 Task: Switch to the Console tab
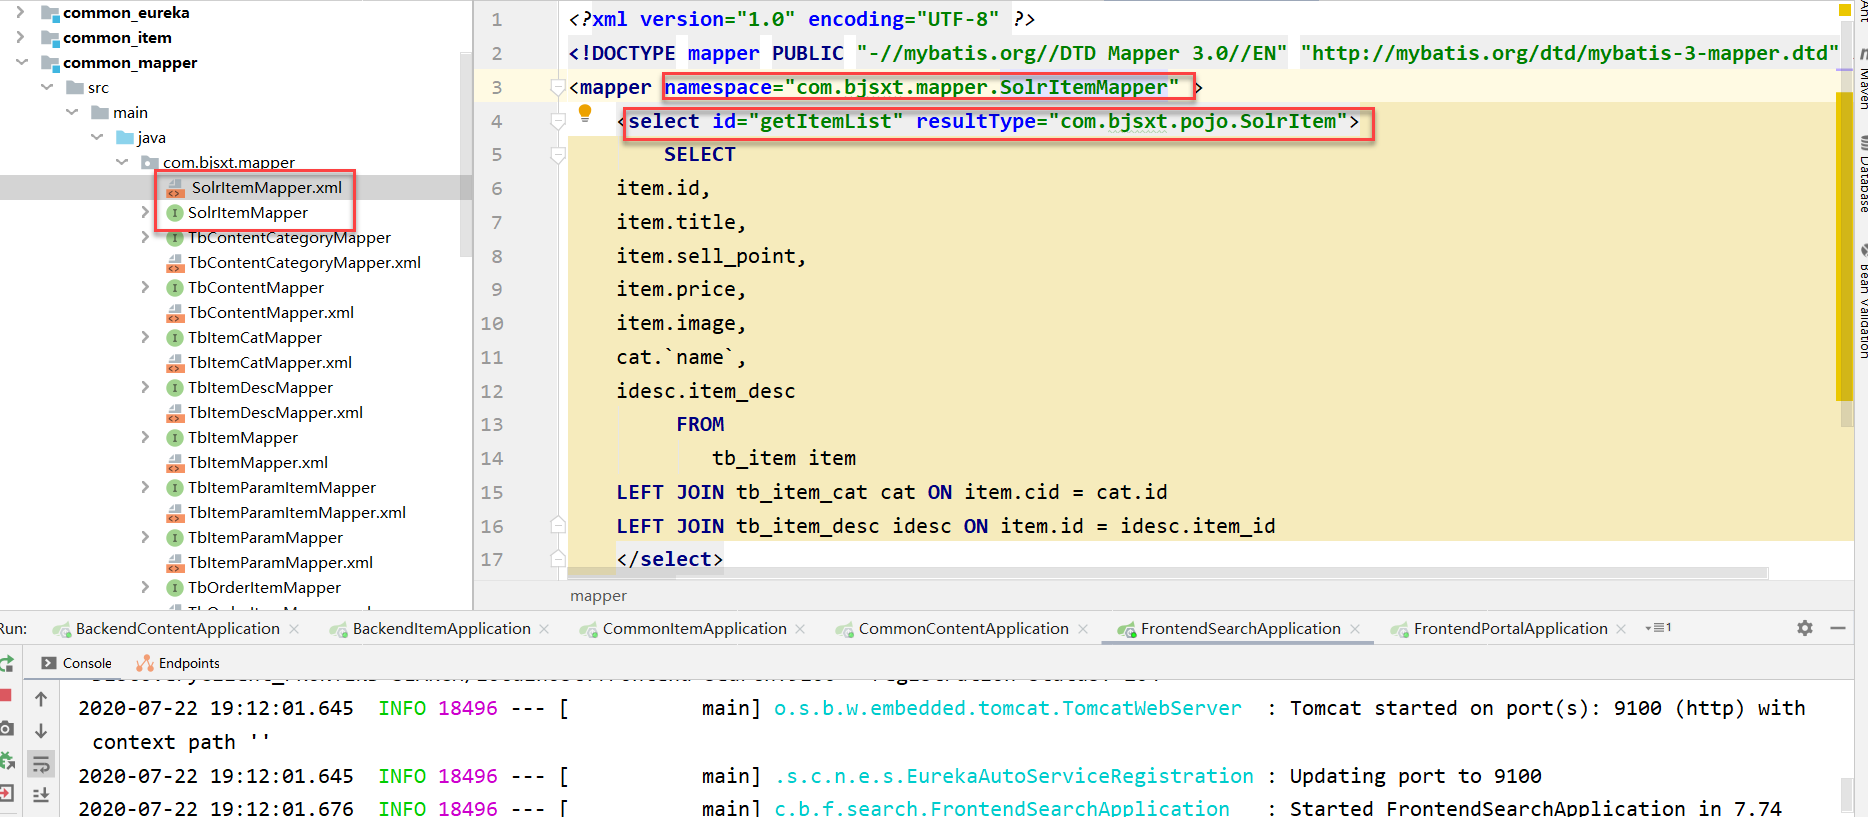coord(76,663)
